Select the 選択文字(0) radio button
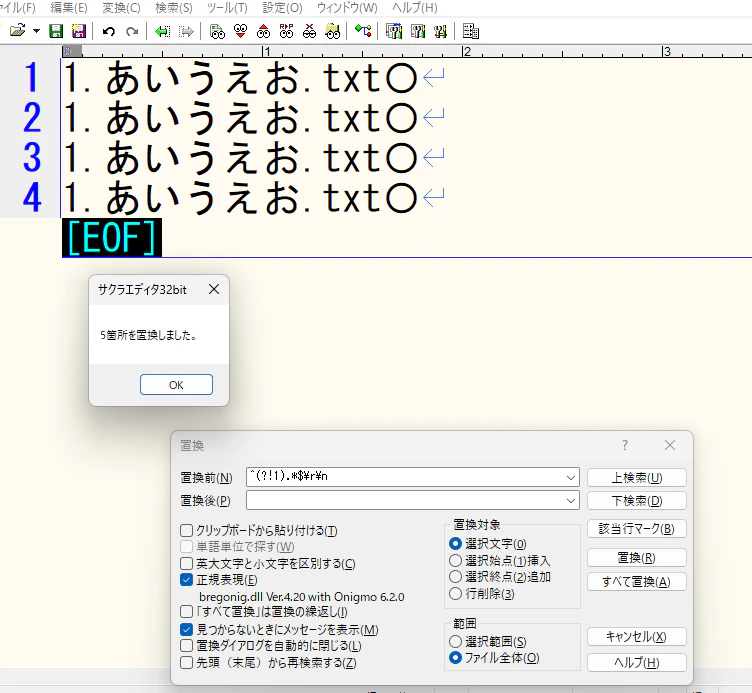 [x=455, y=544]
